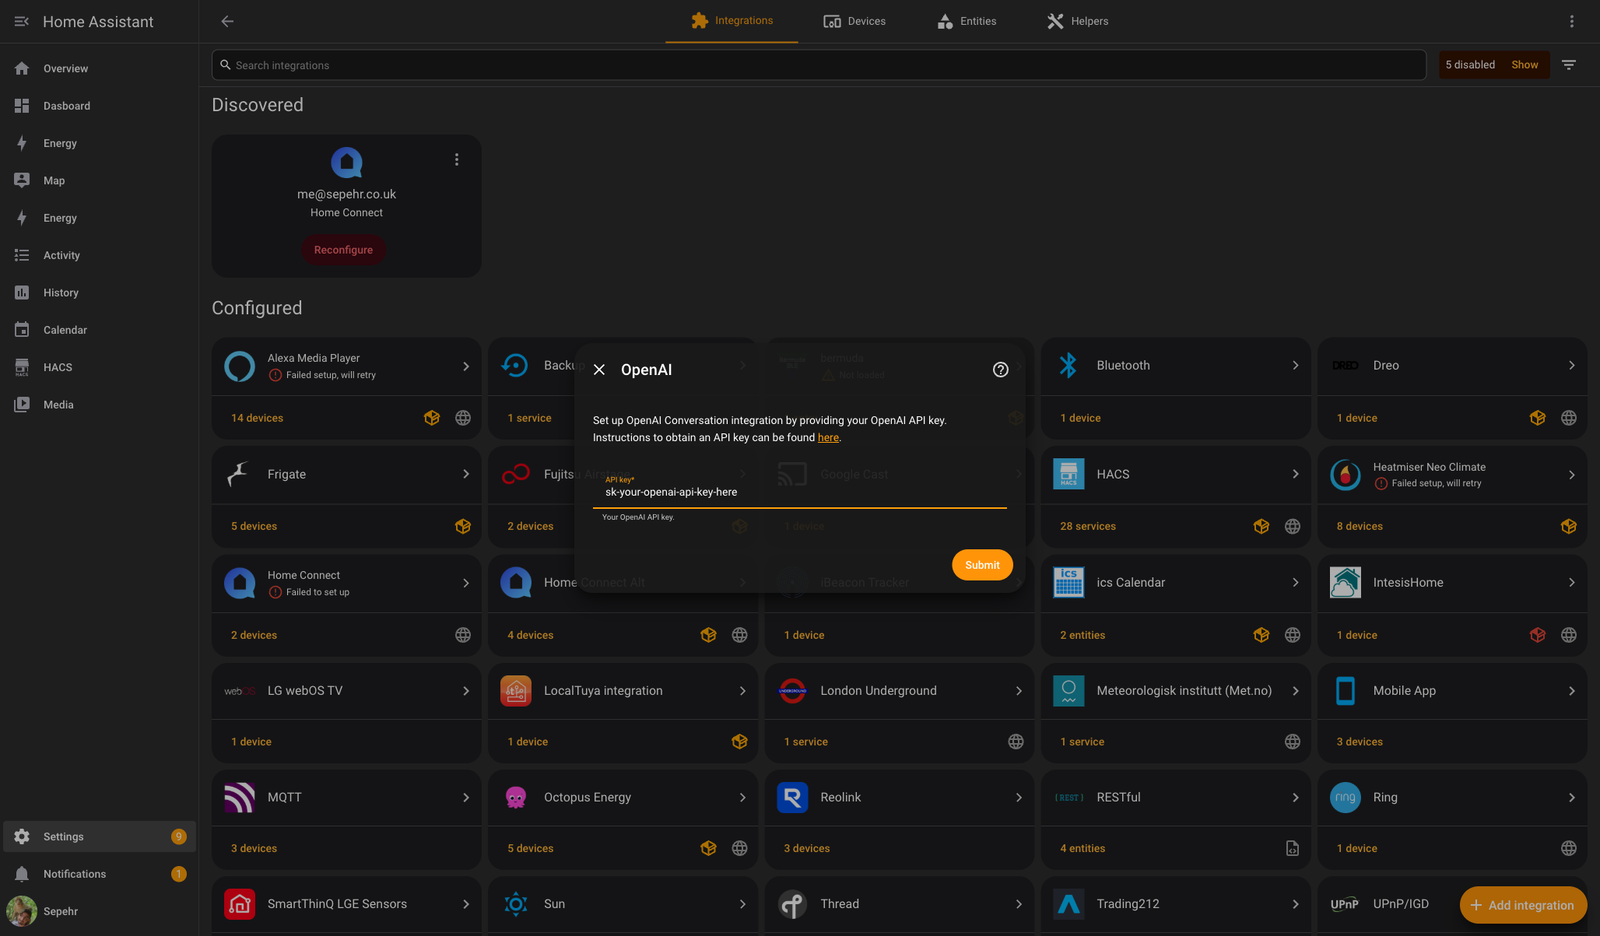Click the RESTful file icon
The width and height of the screenshot is (1600, 936).
(1292, 849)
